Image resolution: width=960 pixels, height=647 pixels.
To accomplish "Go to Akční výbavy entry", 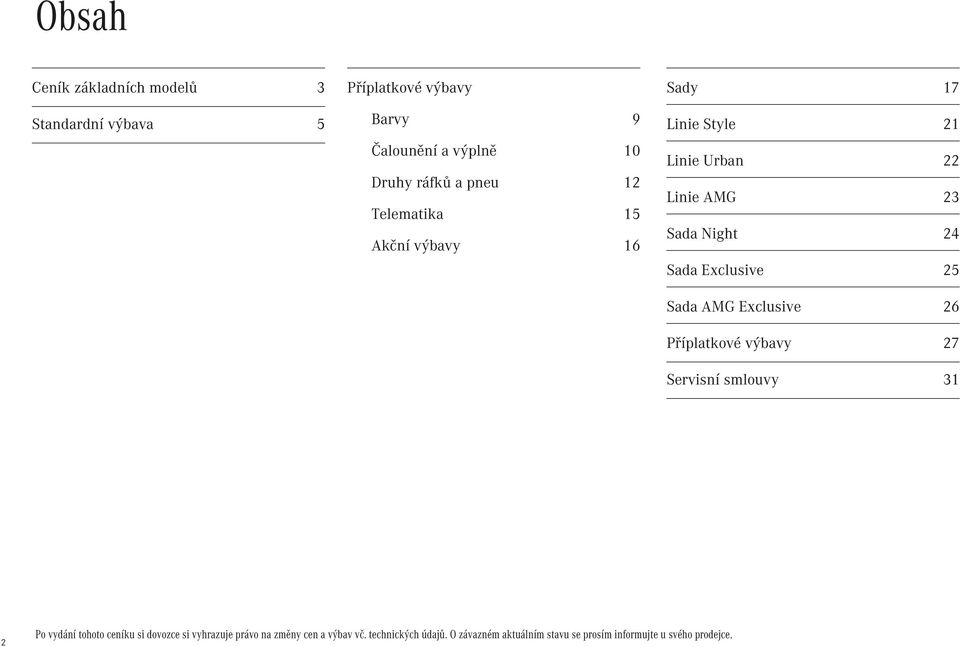I will (x=505, y=245).
